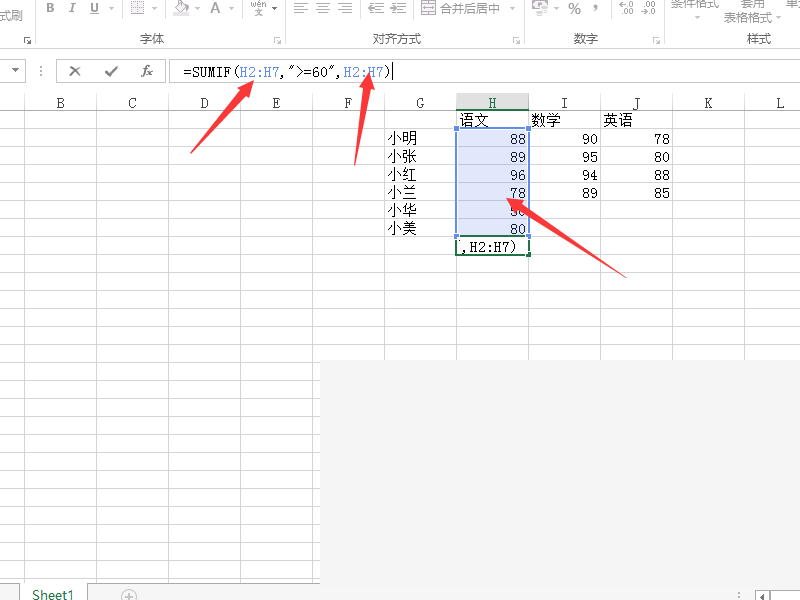The height and width of the screenshot is (600, 800).
Task: Align text right icon
Action: [x=345, y=8]
